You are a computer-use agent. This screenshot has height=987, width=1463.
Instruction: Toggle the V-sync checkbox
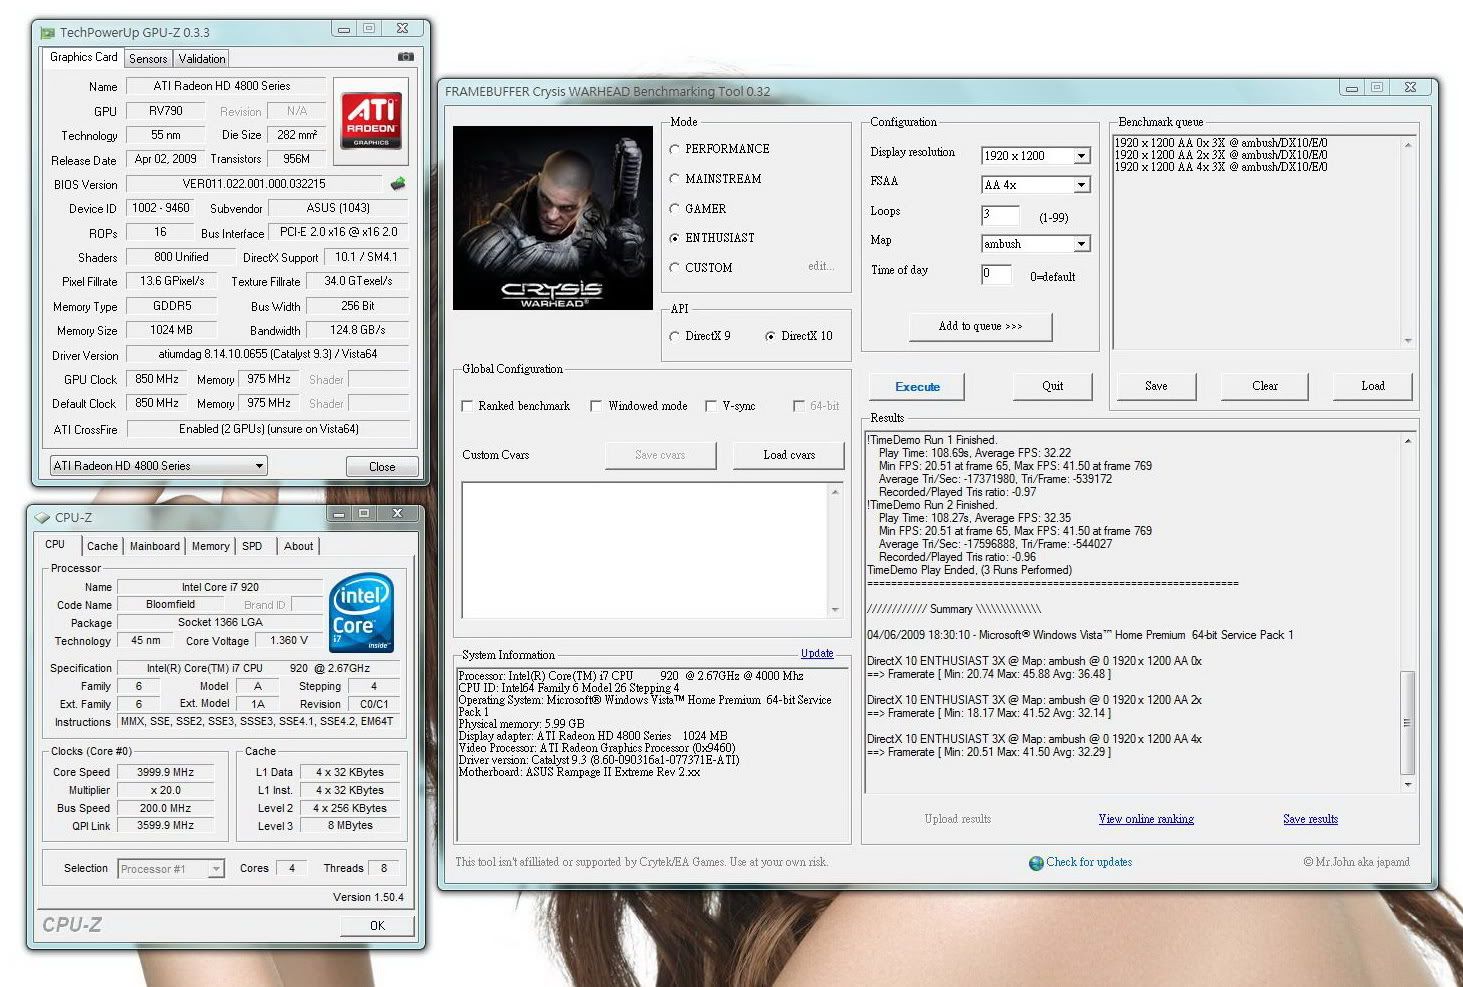(711, 406)
